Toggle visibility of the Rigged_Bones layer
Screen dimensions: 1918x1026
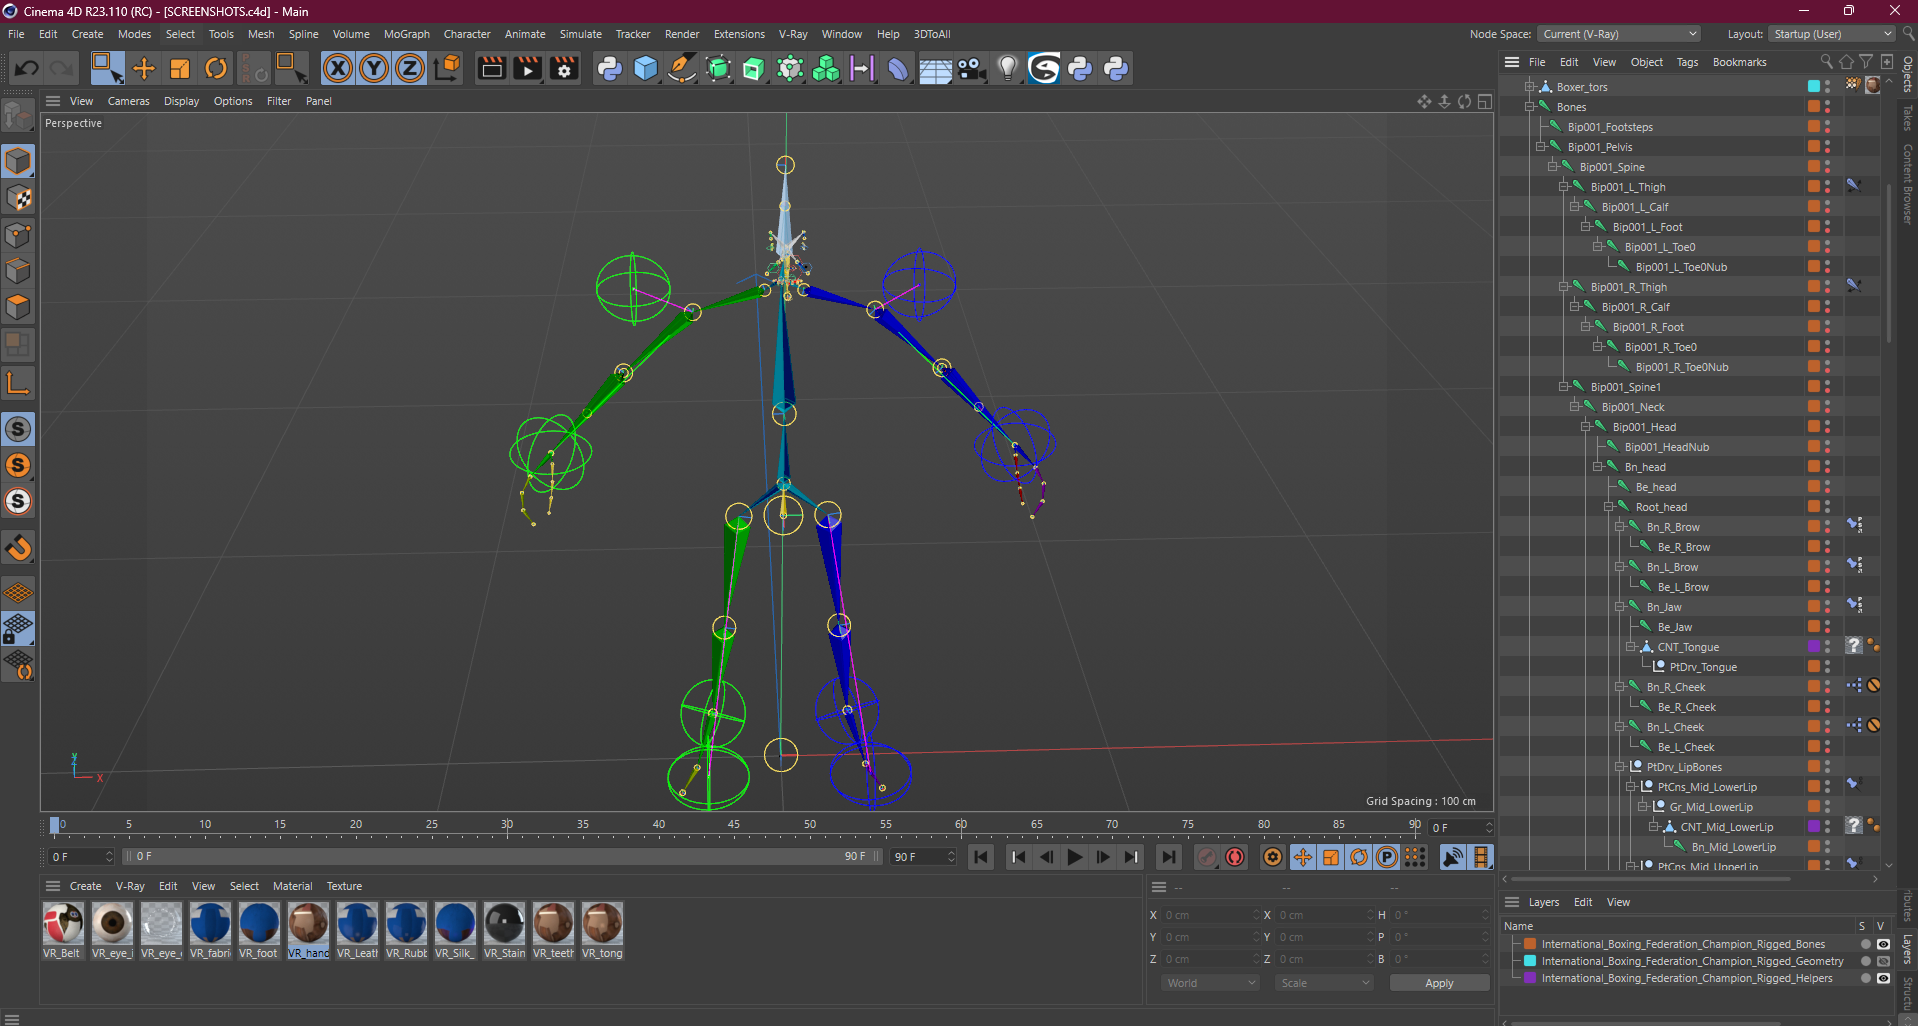[x=1883, y=944]
